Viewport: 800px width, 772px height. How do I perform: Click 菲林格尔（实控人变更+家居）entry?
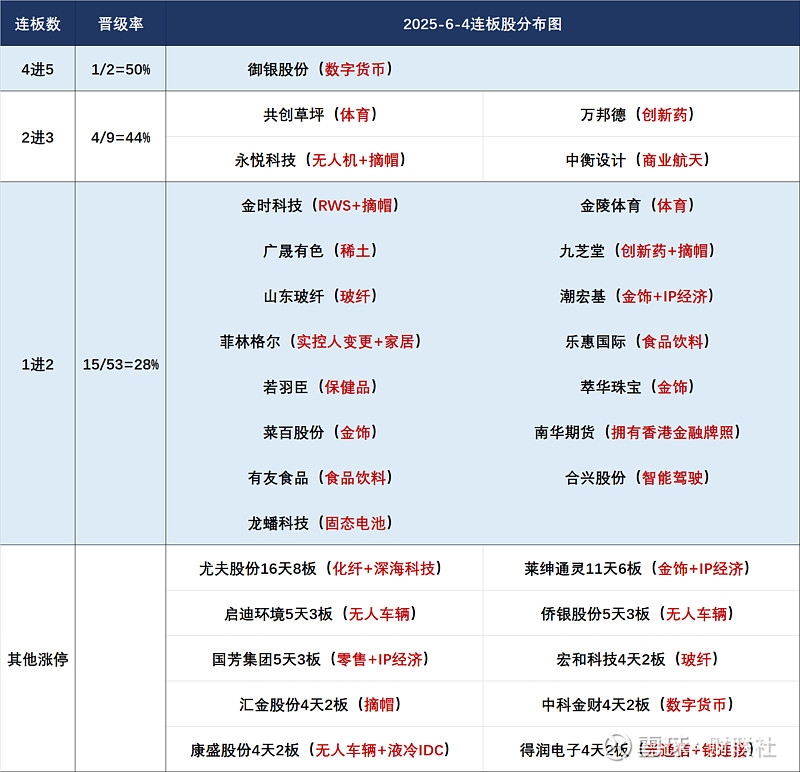tap(320, 341)
